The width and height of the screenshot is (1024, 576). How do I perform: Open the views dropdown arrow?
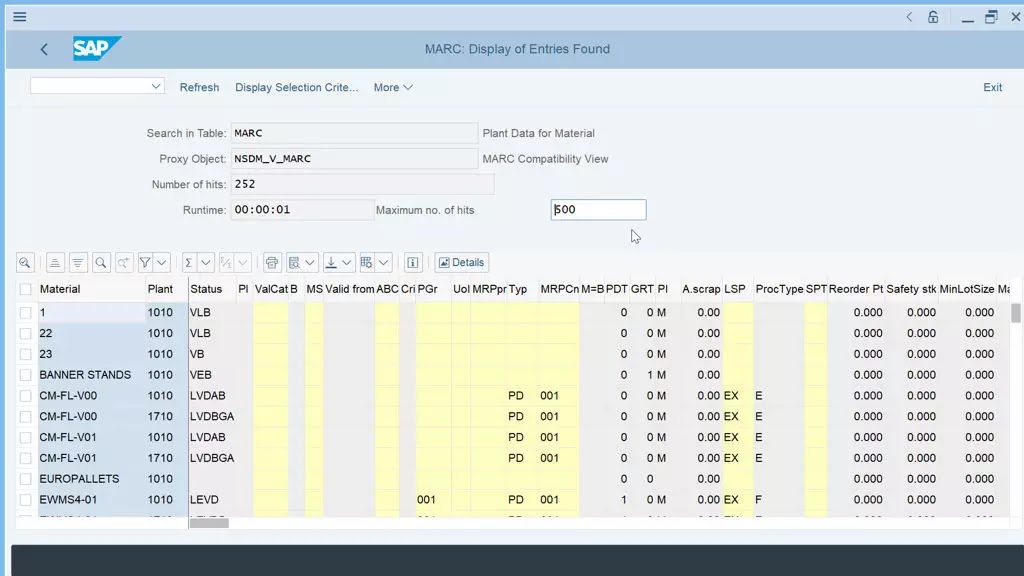pyautogui.click(x=310, y=263)
